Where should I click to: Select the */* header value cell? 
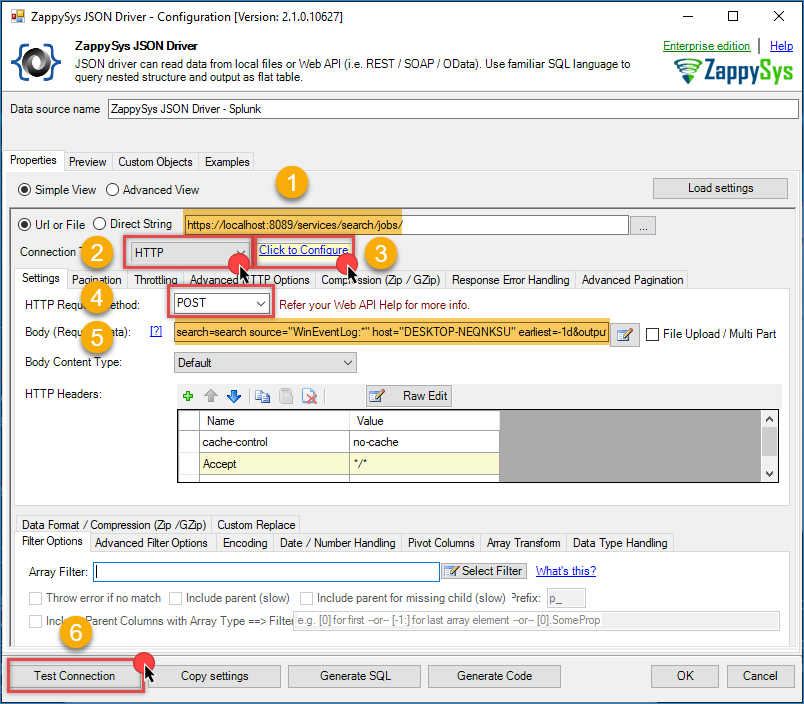point(425,464)
